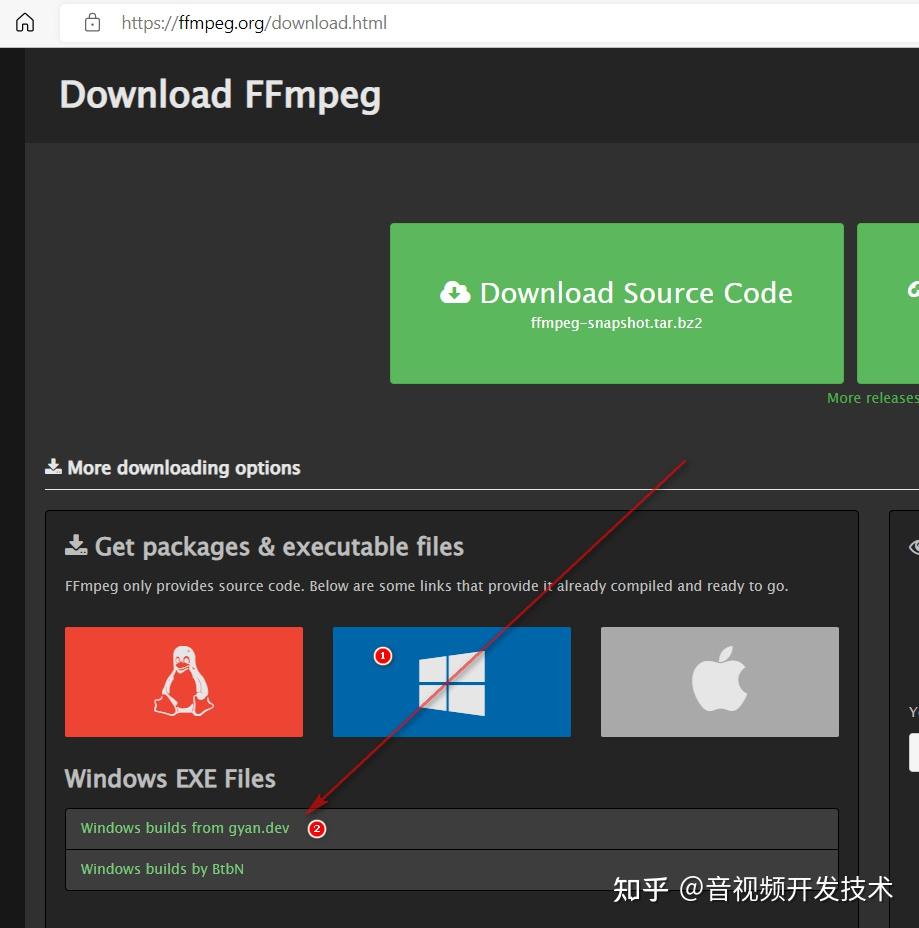Click the download icon beside Get packages heading

coord(76,544)
